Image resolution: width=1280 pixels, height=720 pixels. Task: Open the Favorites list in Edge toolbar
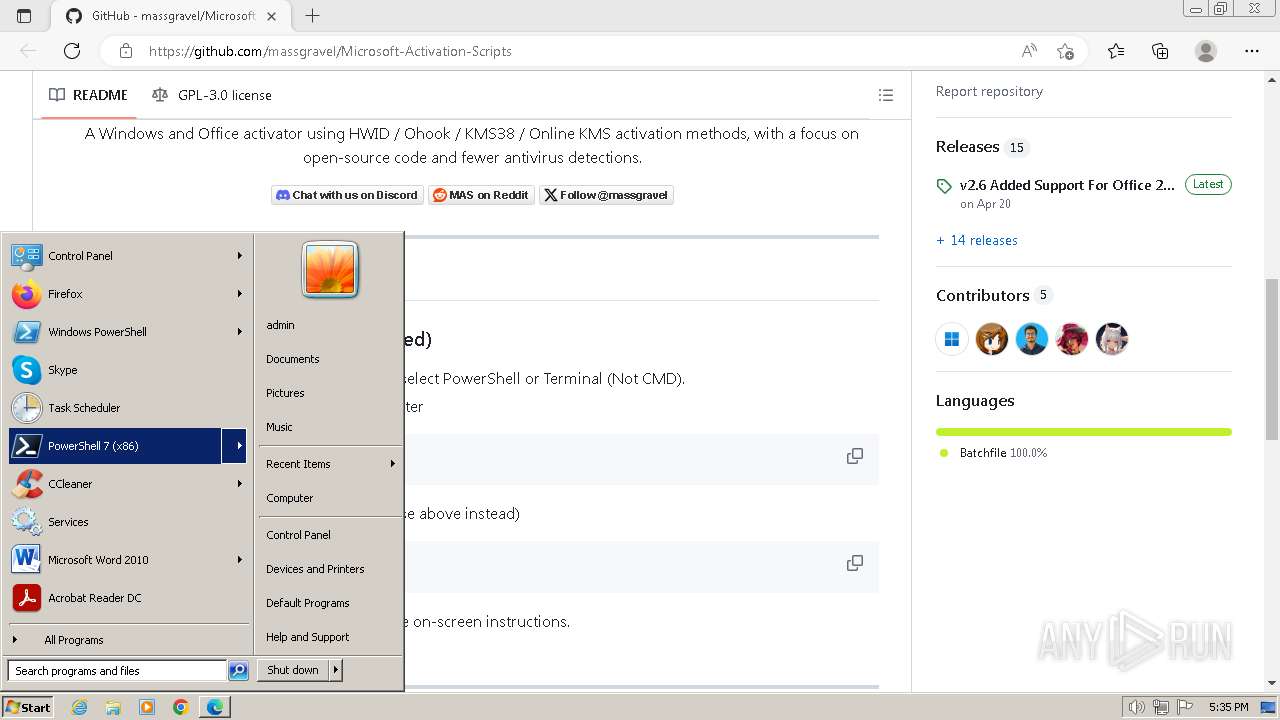[1116, 51]
